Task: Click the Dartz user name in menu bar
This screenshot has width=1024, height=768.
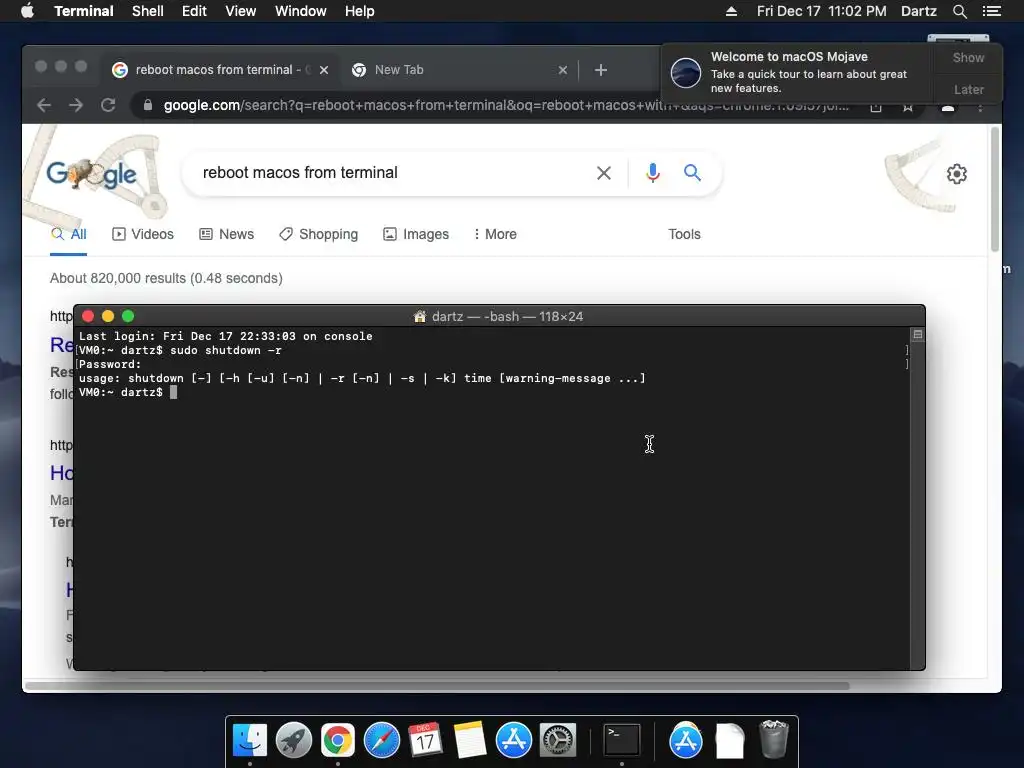Action: [918, 11]
